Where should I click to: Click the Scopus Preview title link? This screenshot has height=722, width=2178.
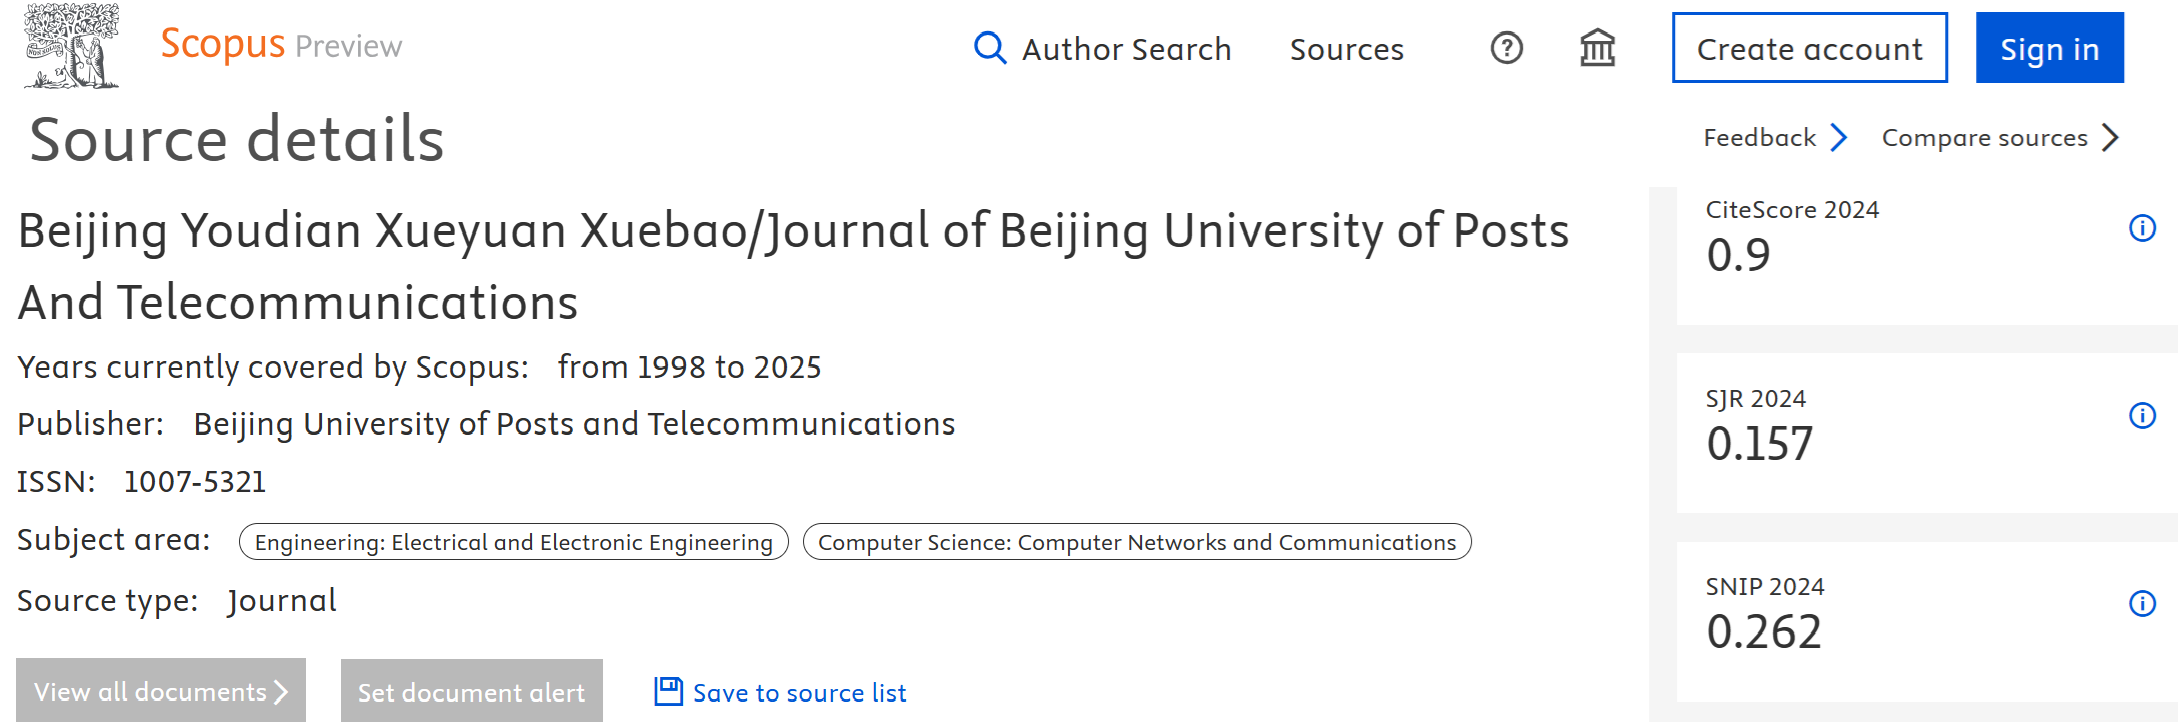pos(281,45)
